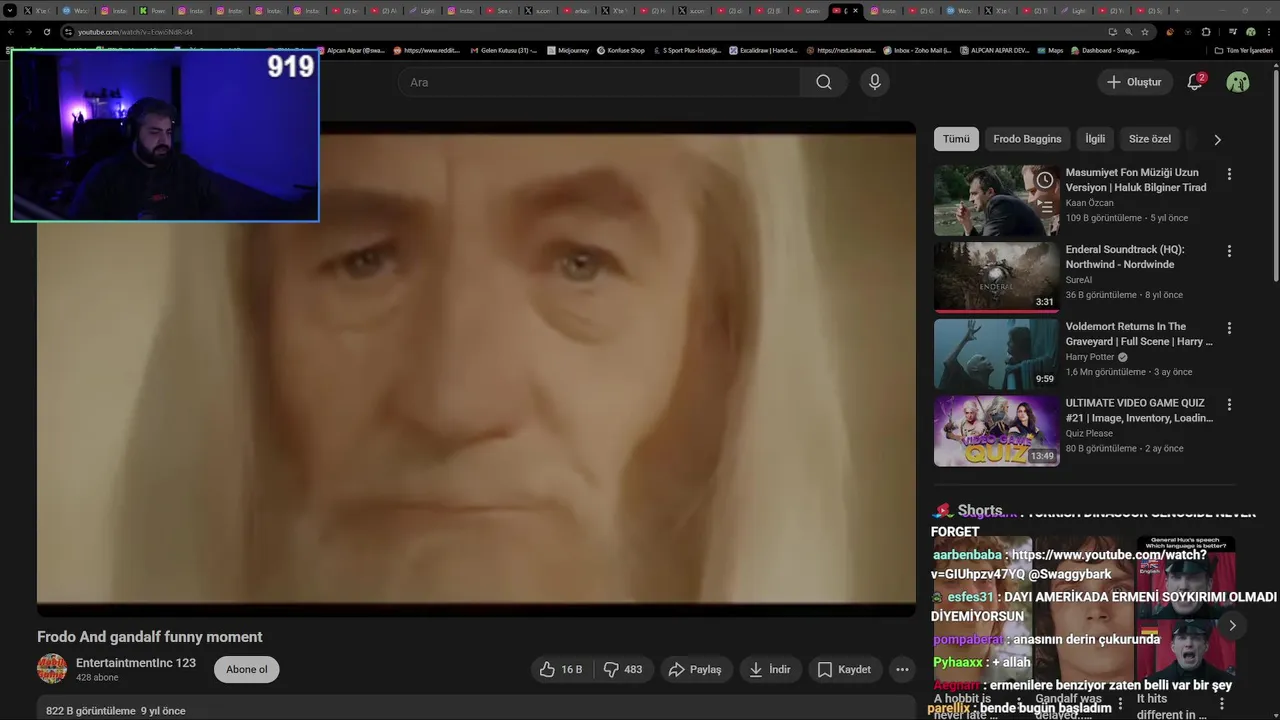1280x720 pixels.
Task: Open the browser profile avatar in toolbar
Action: tap(1250, 32)
